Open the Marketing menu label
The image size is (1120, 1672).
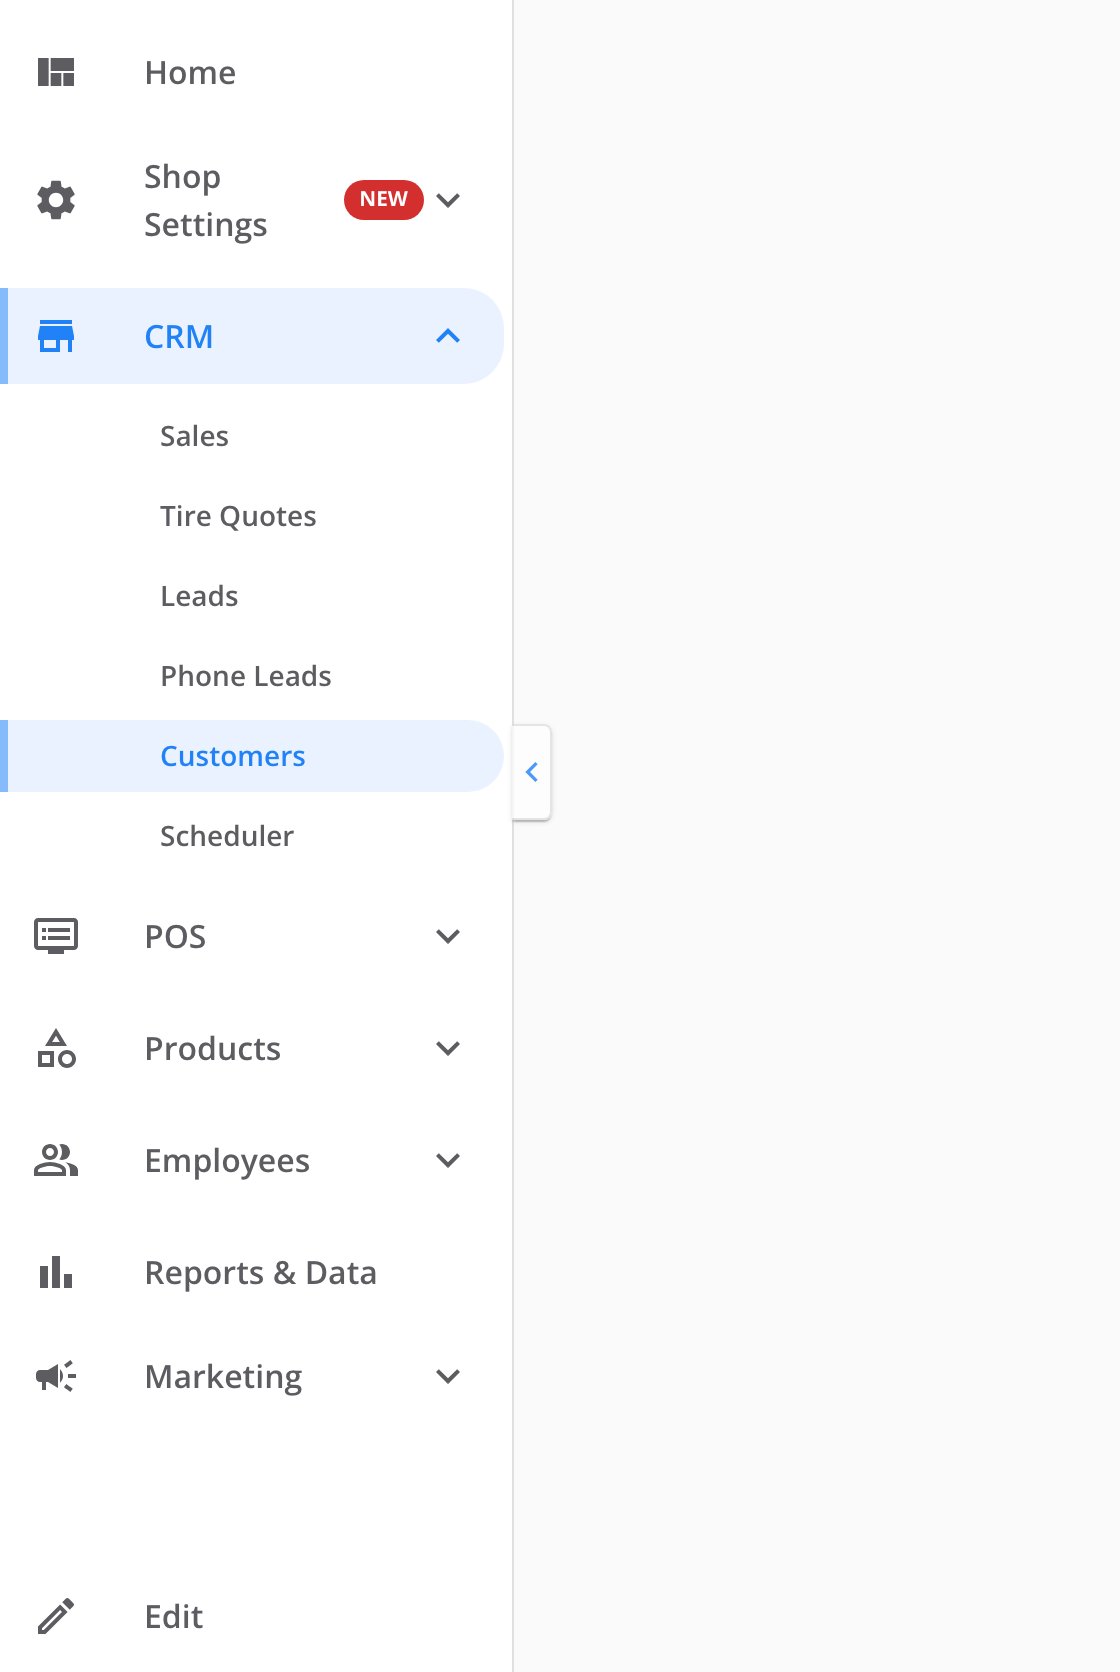[223, 1377]
